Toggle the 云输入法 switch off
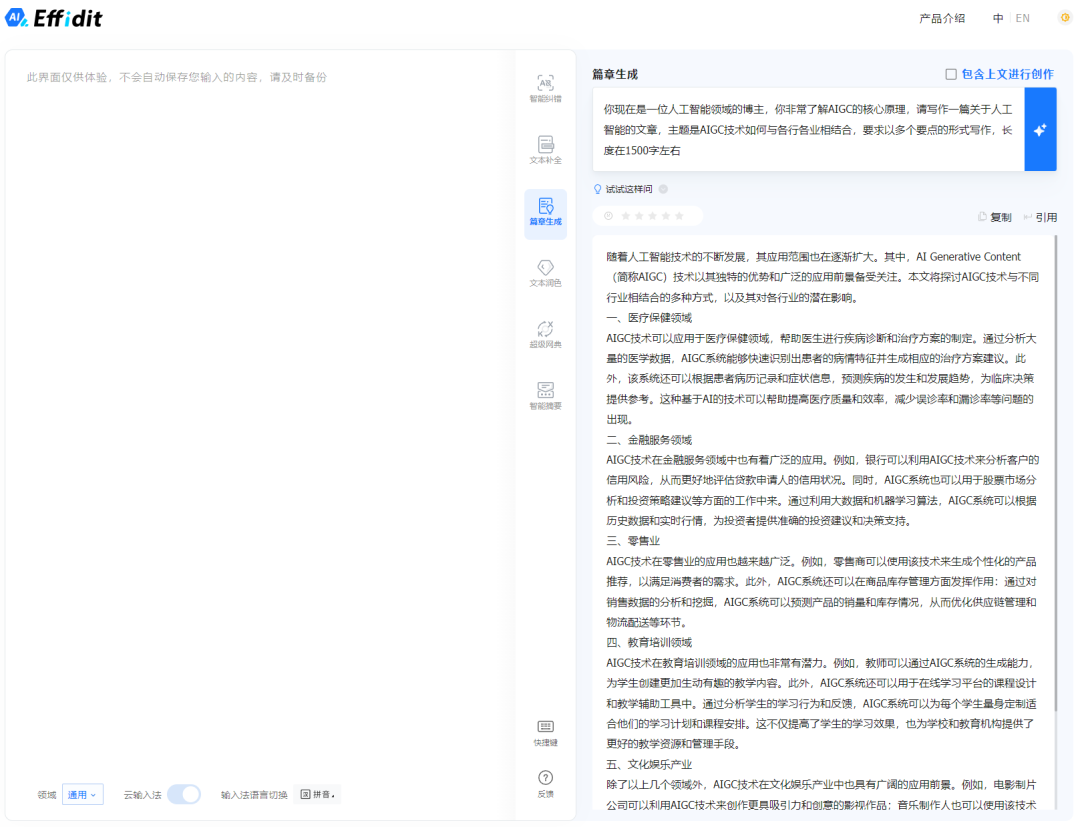 [x=183, y=792]
